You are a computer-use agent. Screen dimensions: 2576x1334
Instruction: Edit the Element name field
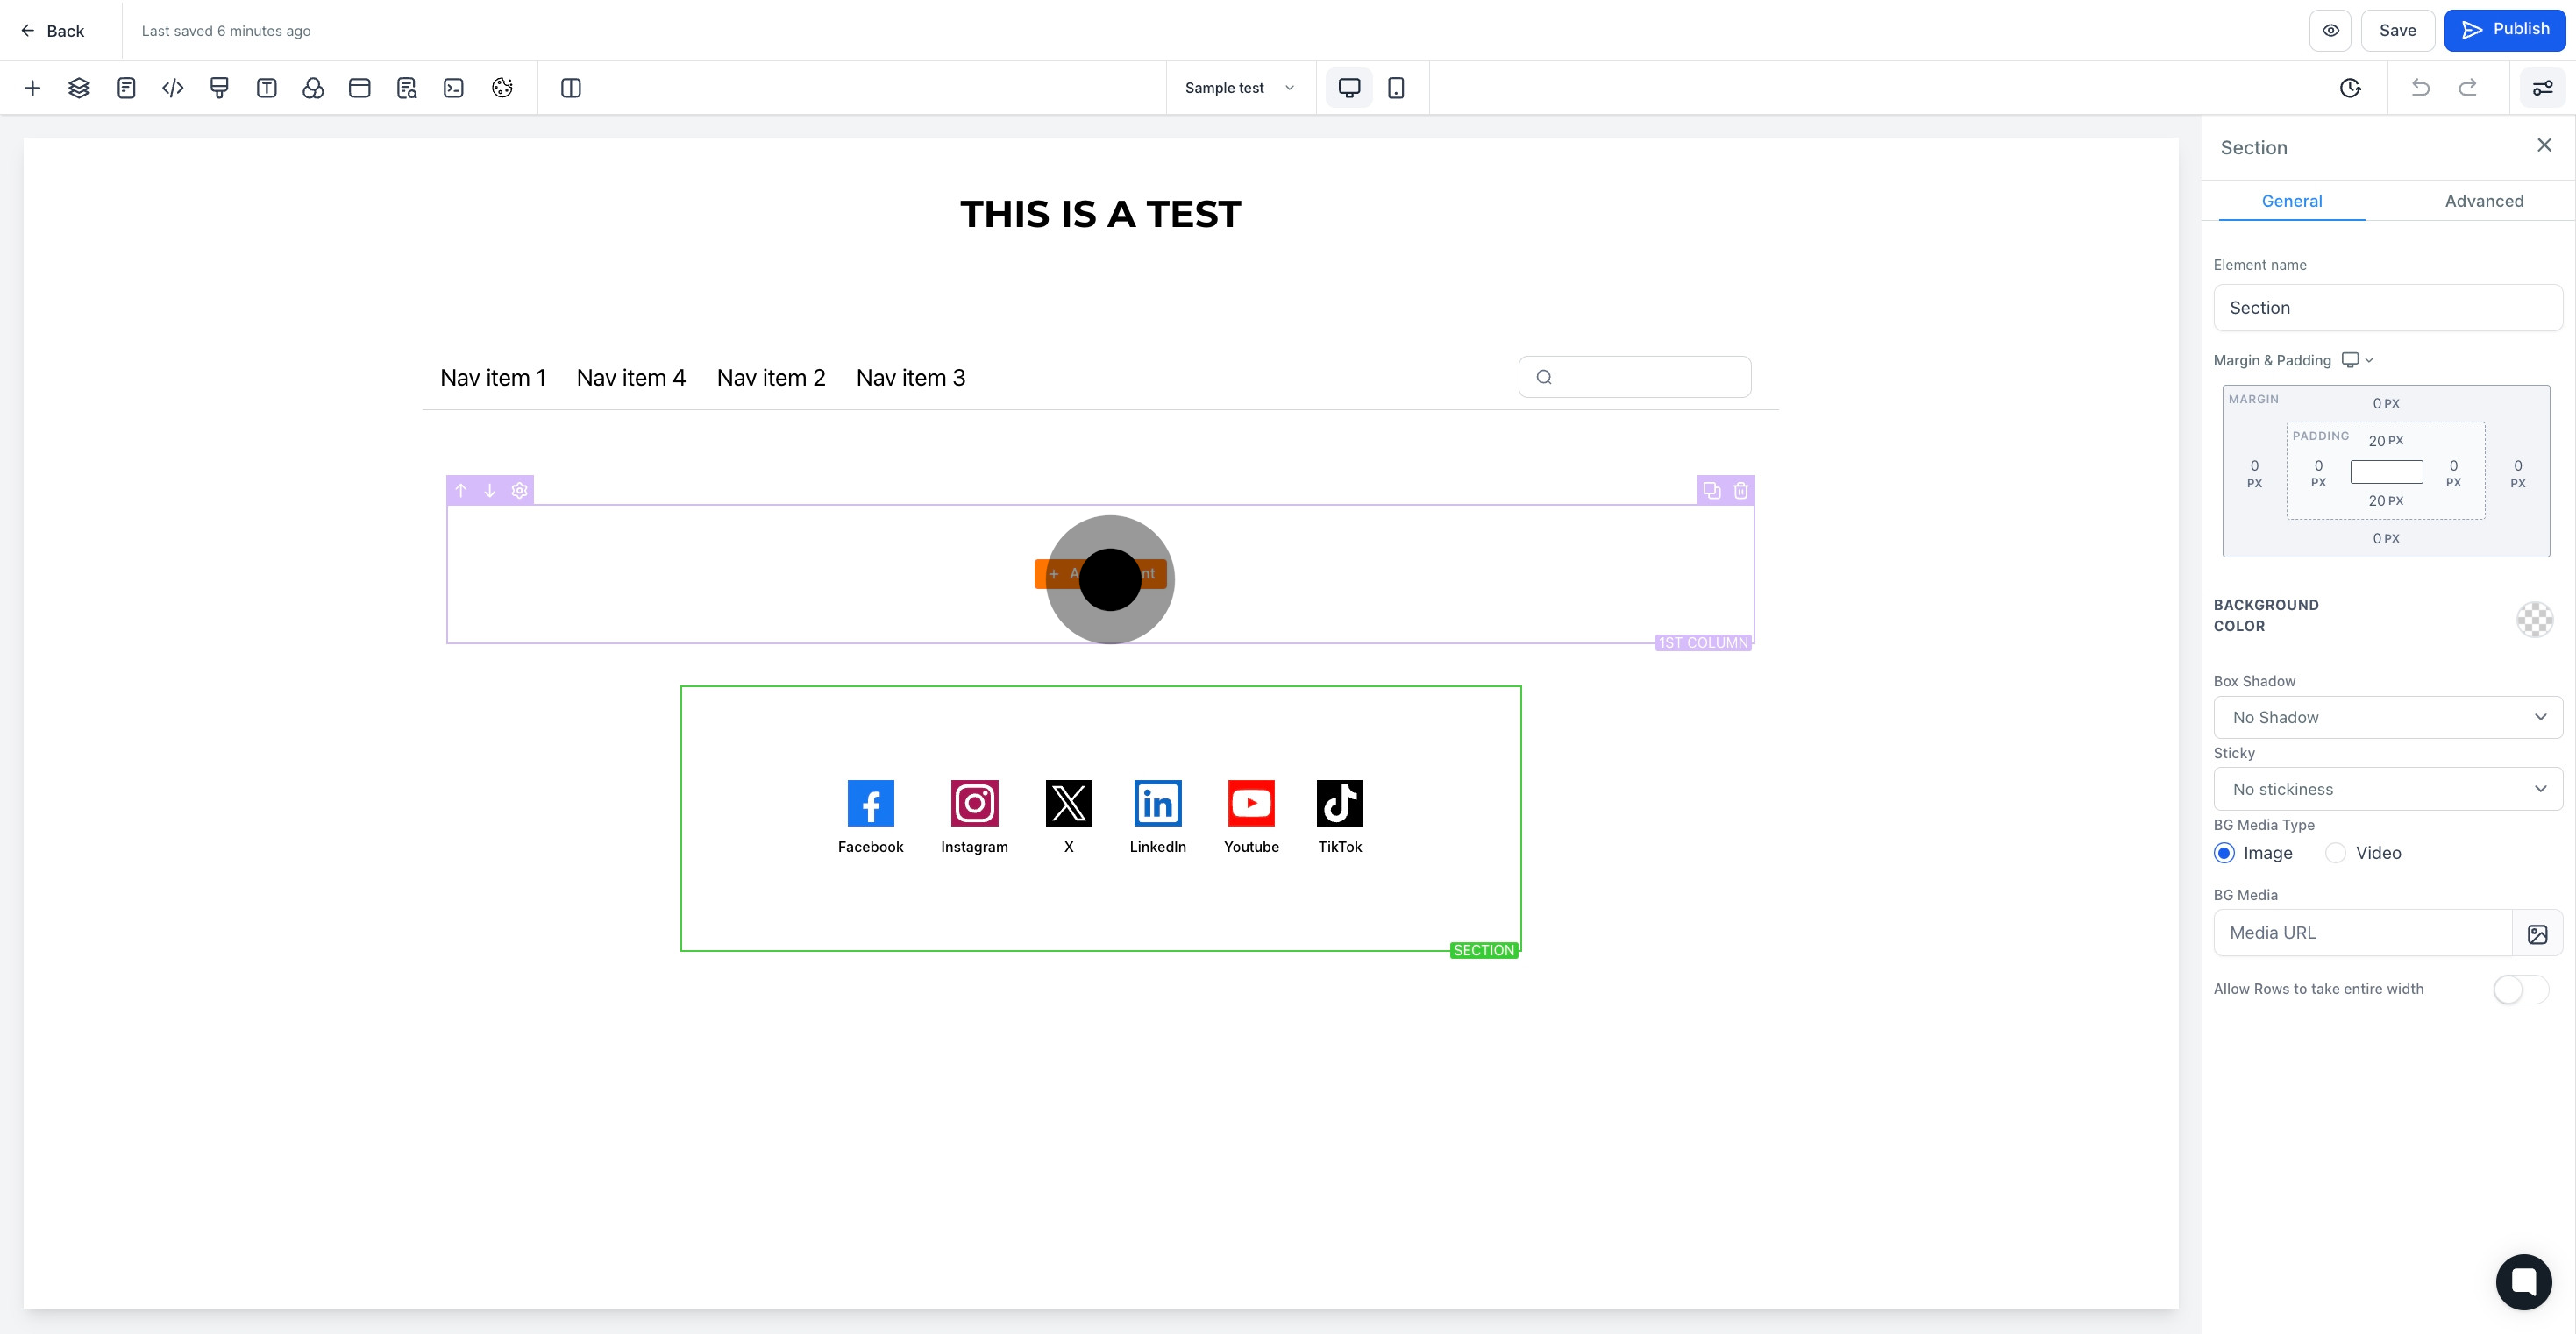[2387, 308]
